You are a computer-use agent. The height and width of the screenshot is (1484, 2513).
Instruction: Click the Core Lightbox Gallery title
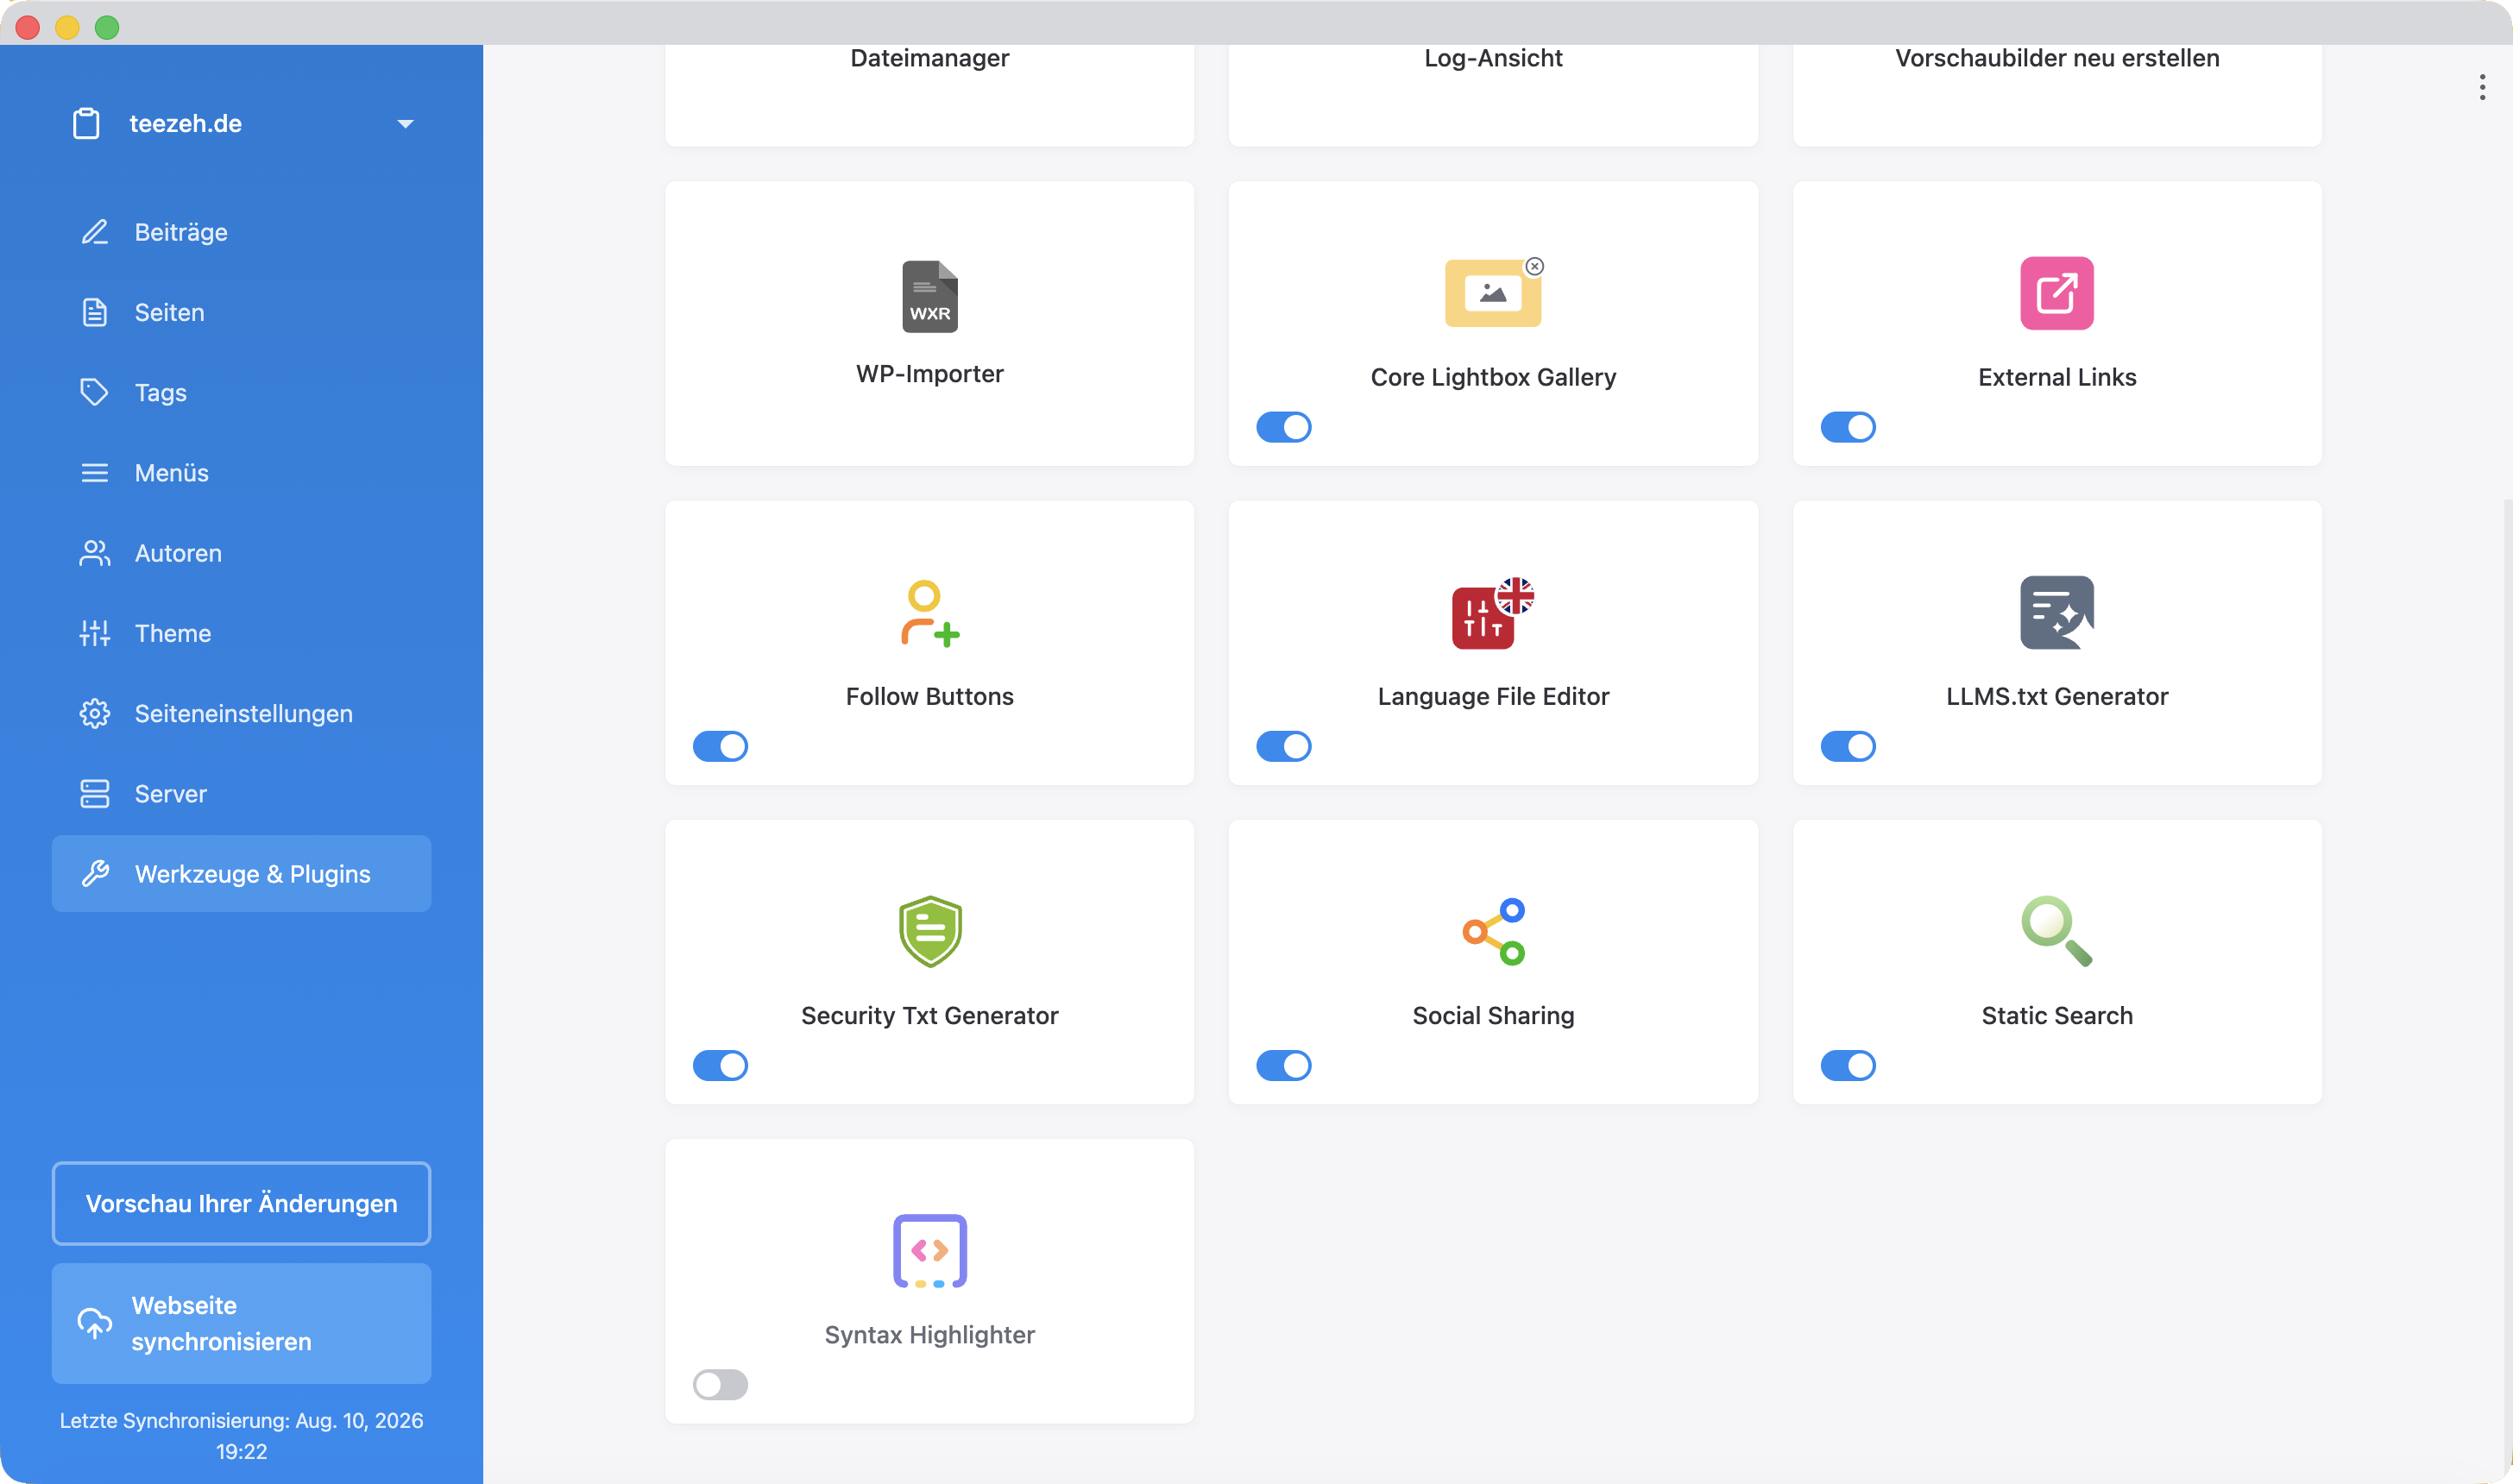1493,377
